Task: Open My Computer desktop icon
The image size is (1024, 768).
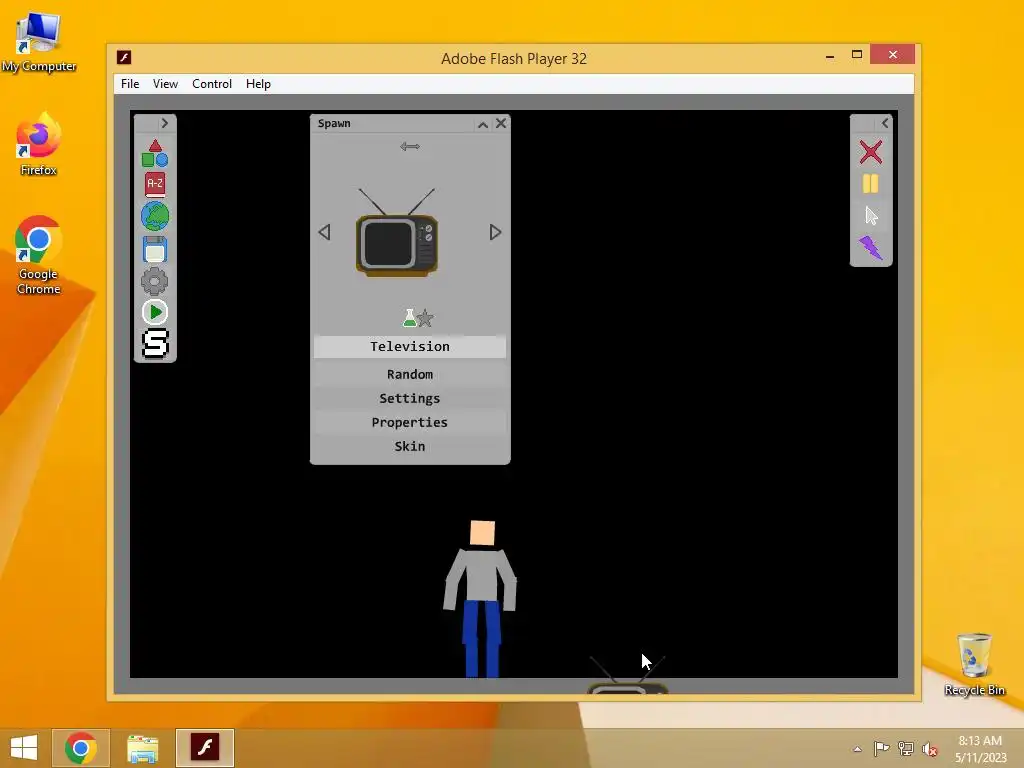Action: (39, 42)
